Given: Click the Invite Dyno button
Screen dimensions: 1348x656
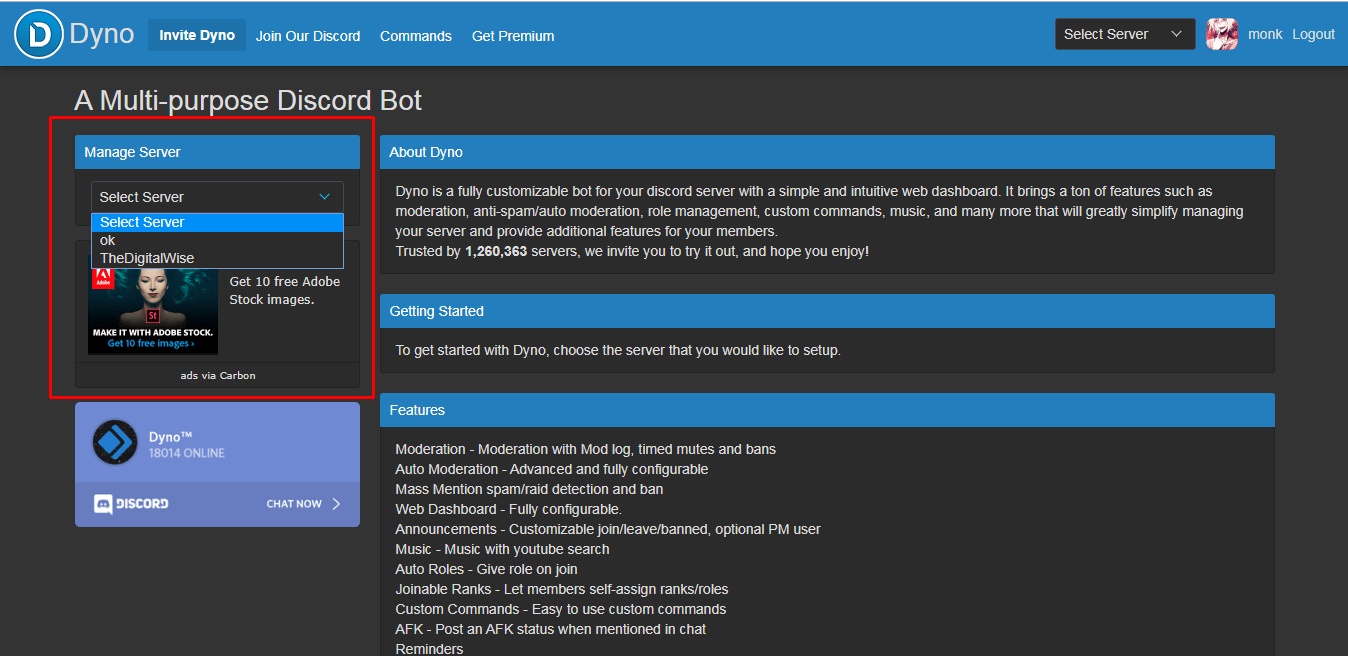Looking at the screenshot, I should 197,35.
